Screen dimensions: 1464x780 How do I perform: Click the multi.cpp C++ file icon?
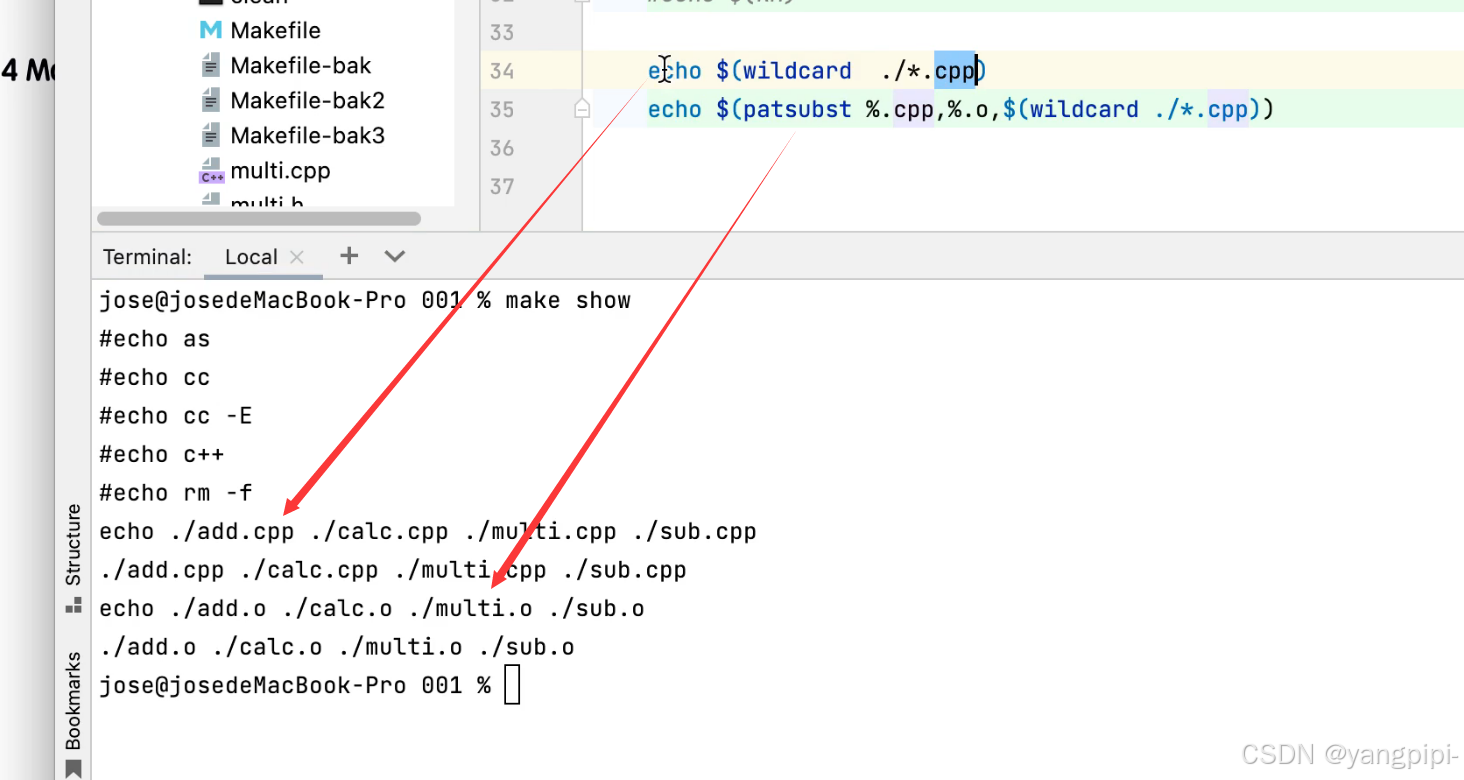[211, 171]
